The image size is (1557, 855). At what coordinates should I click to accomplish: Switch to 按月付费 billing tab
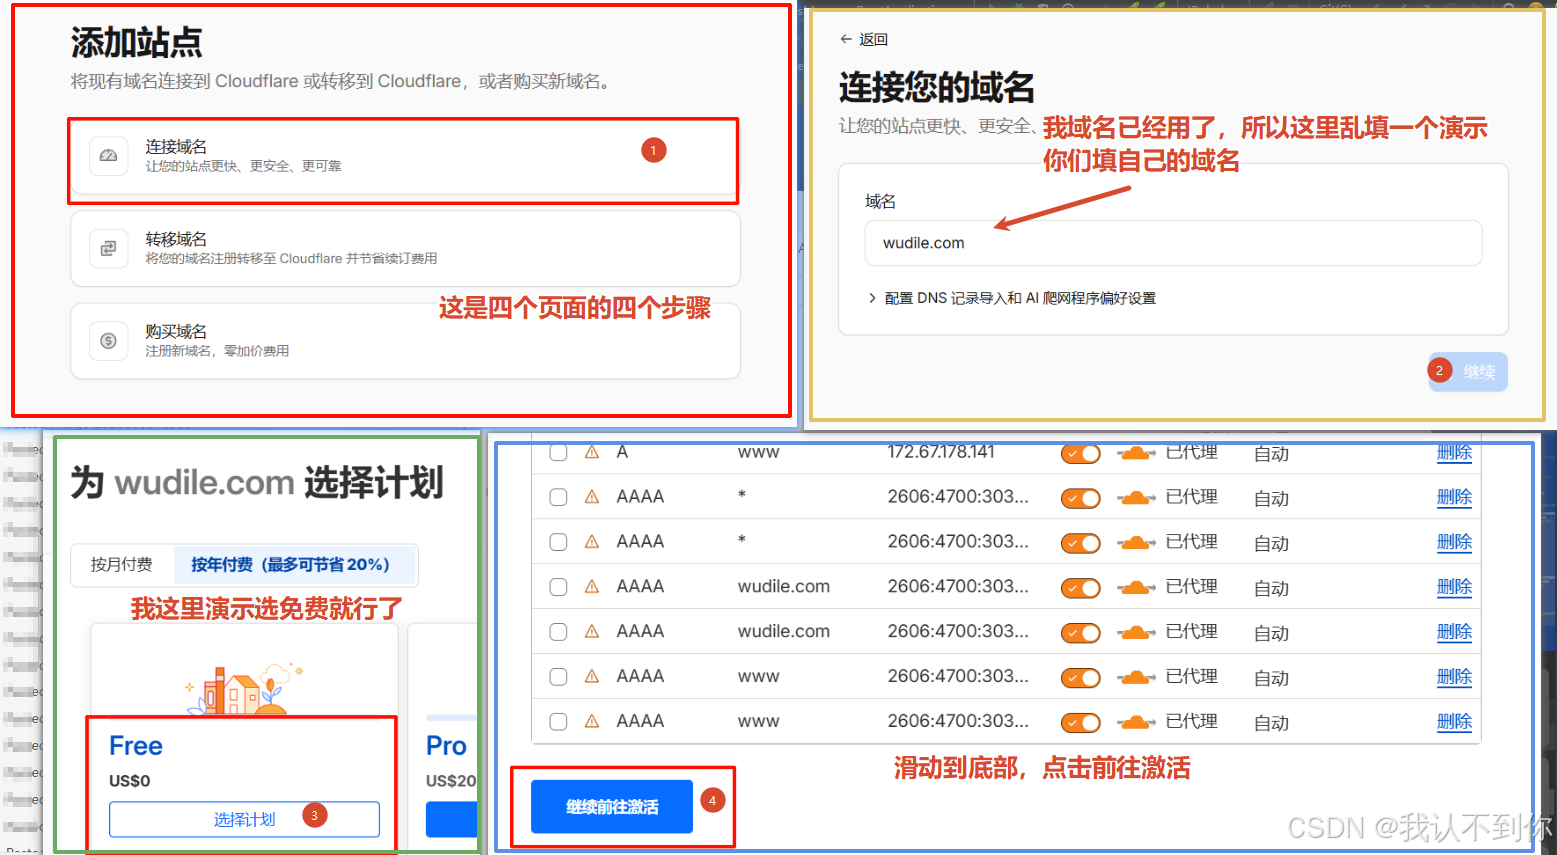122,565
